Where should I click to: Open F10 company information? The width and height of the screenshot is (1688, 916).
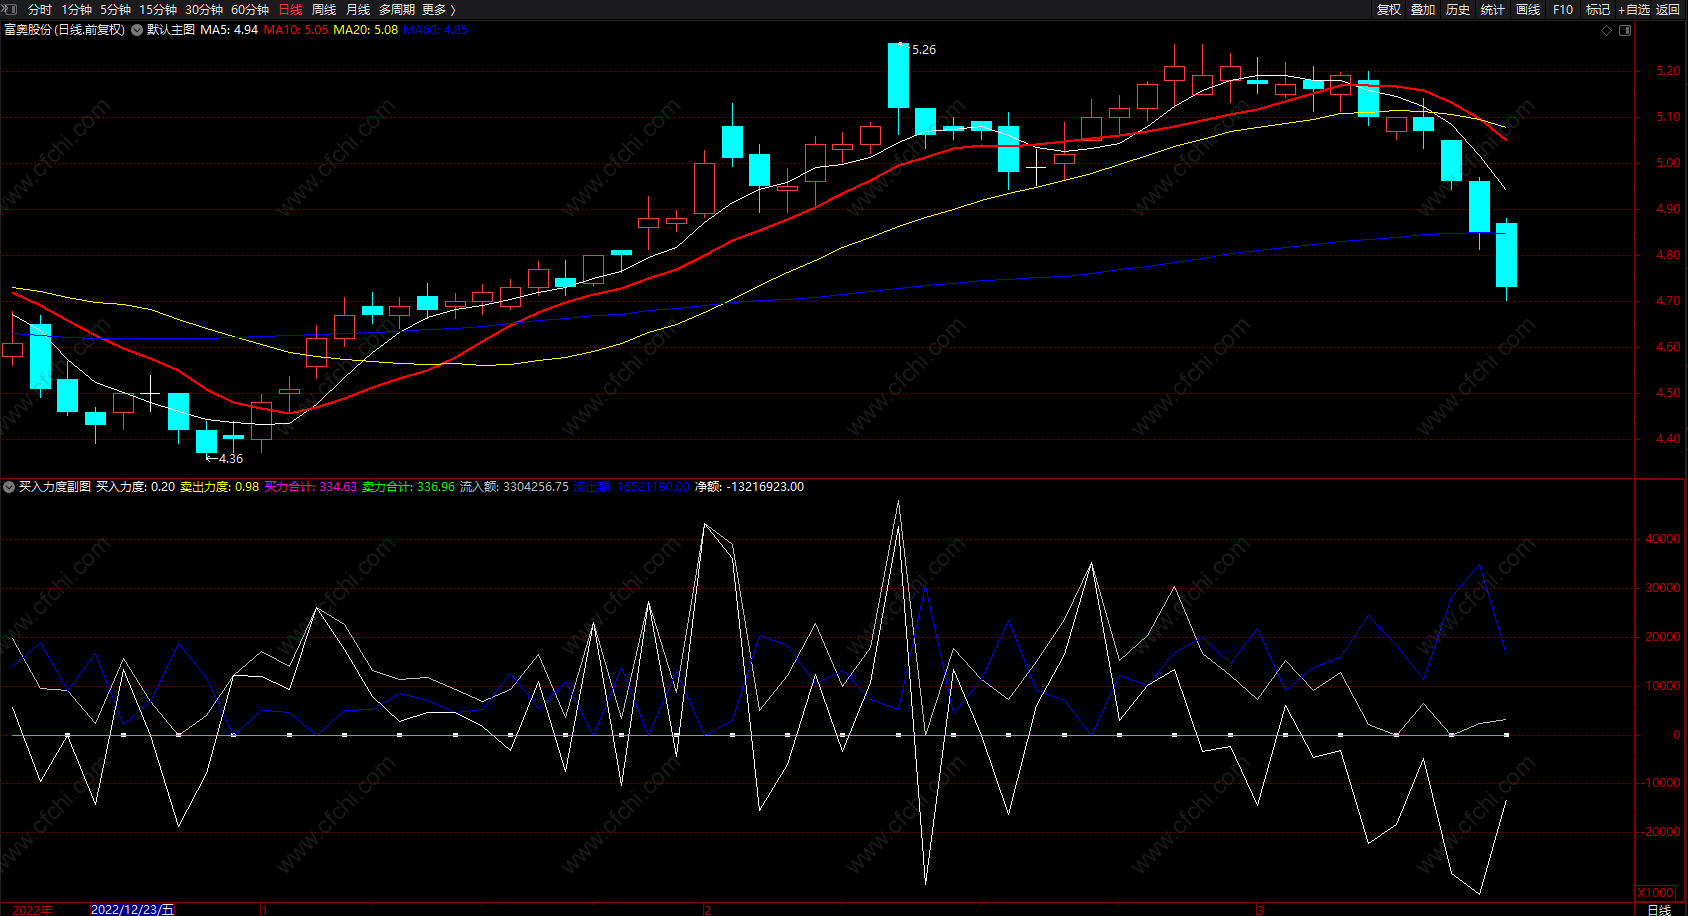(x=1563, y=9)
